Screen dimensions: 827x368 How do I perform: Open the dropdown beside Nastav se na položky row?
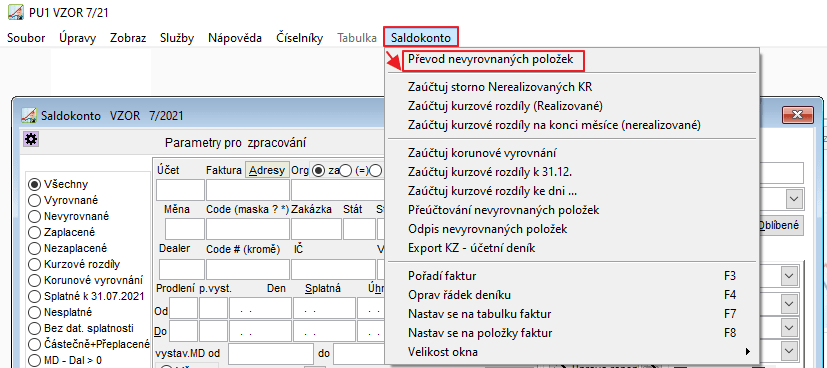coord(789,327)
